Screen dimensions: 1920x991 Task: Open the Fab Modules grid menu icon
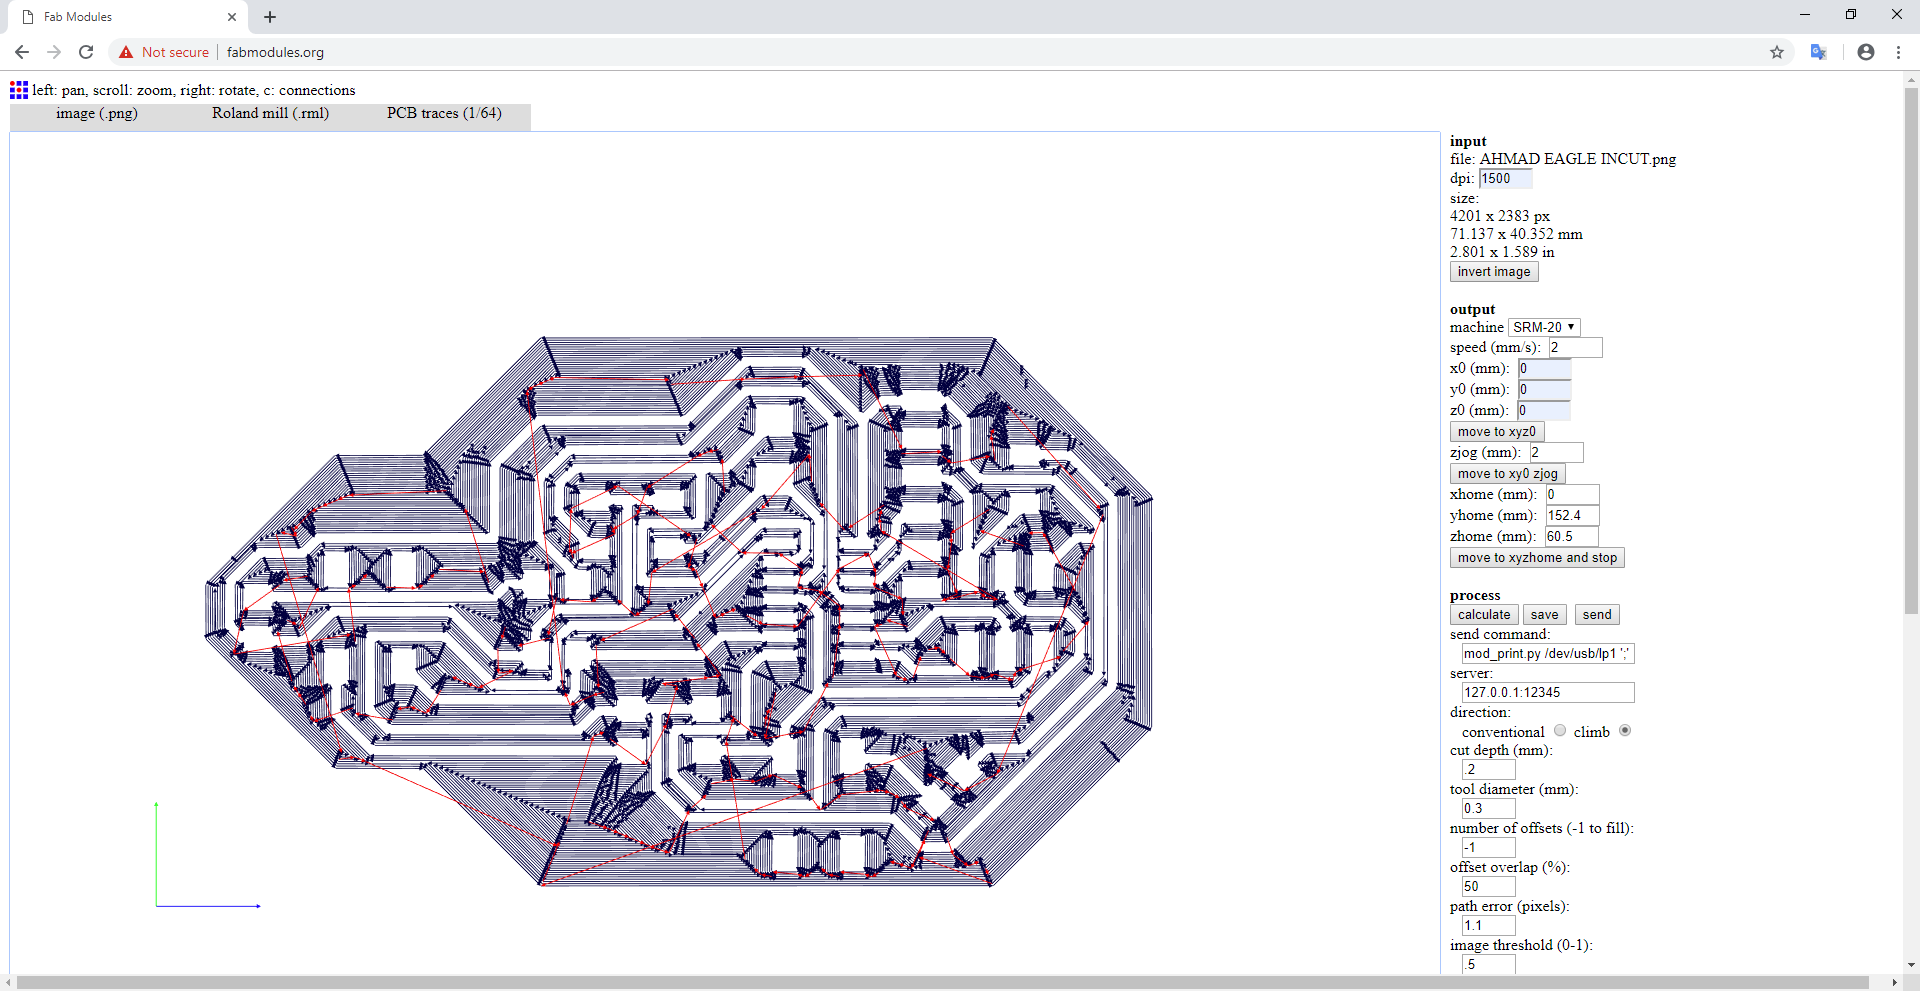[x=19, y=90]
